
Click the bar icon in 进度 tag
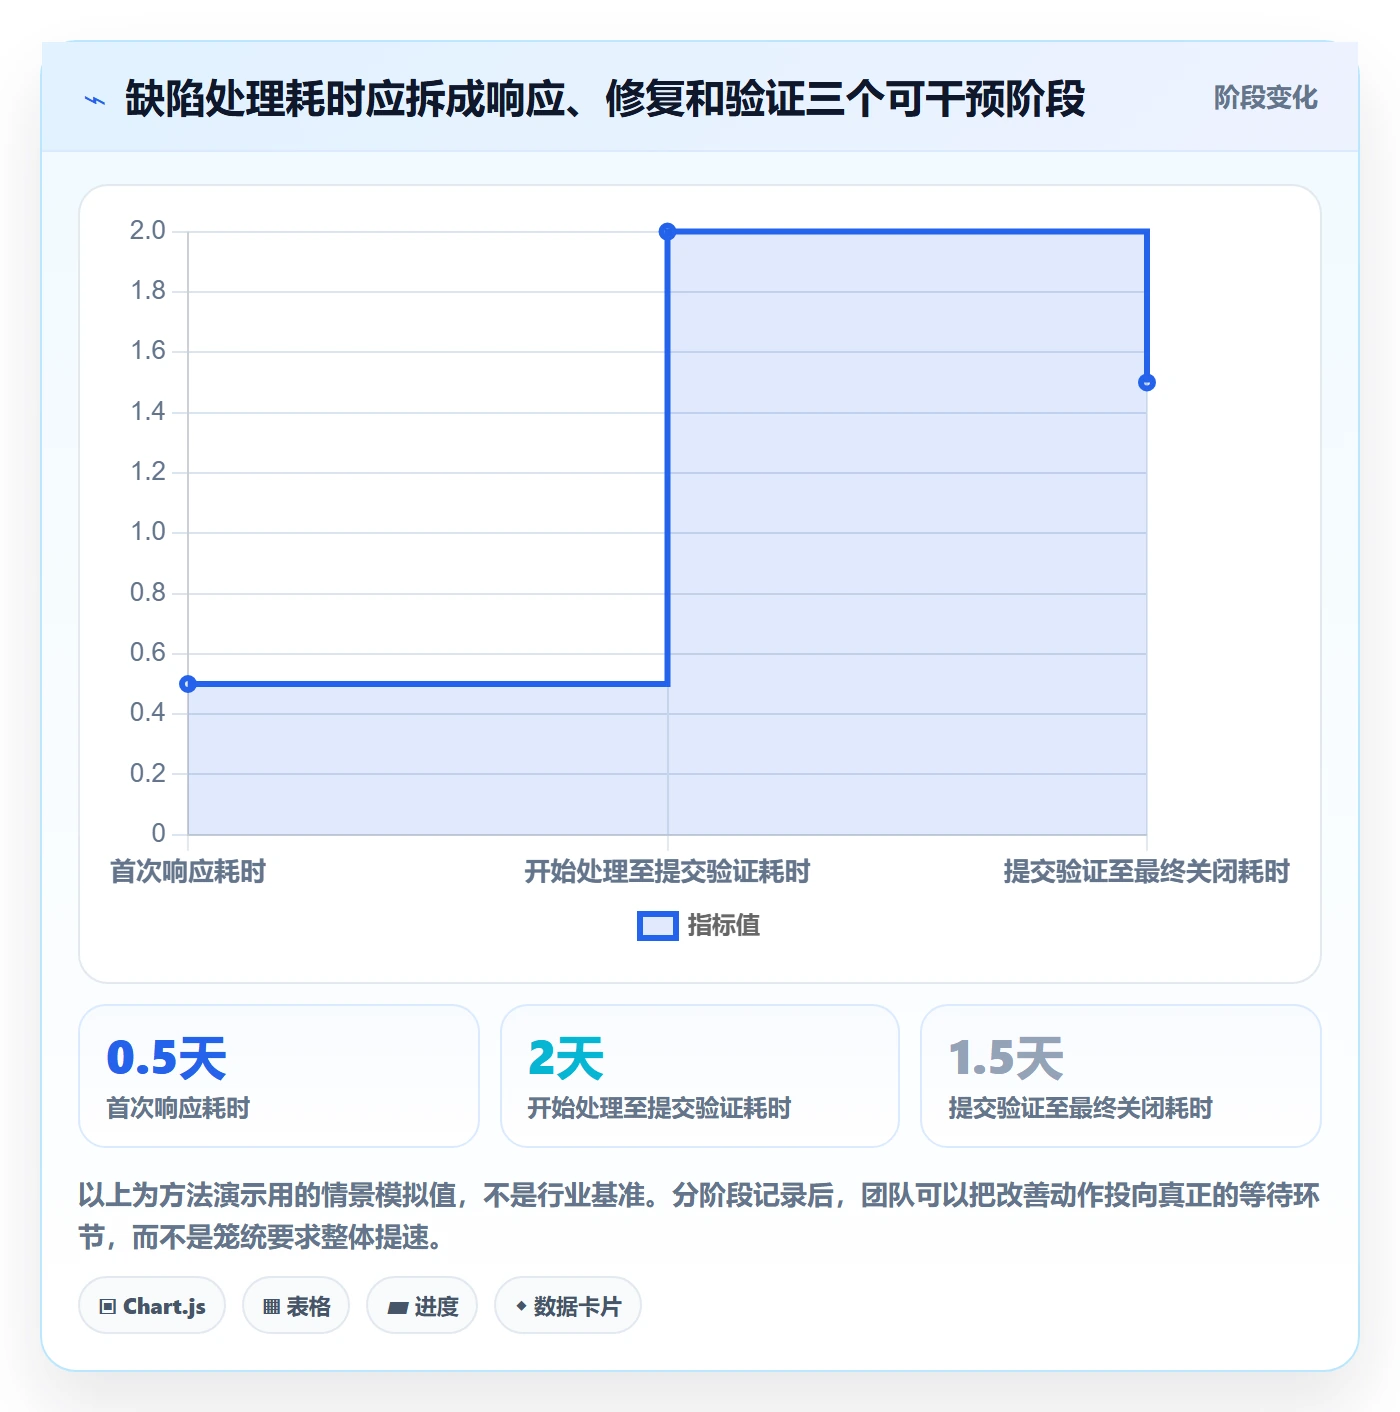398,1307
